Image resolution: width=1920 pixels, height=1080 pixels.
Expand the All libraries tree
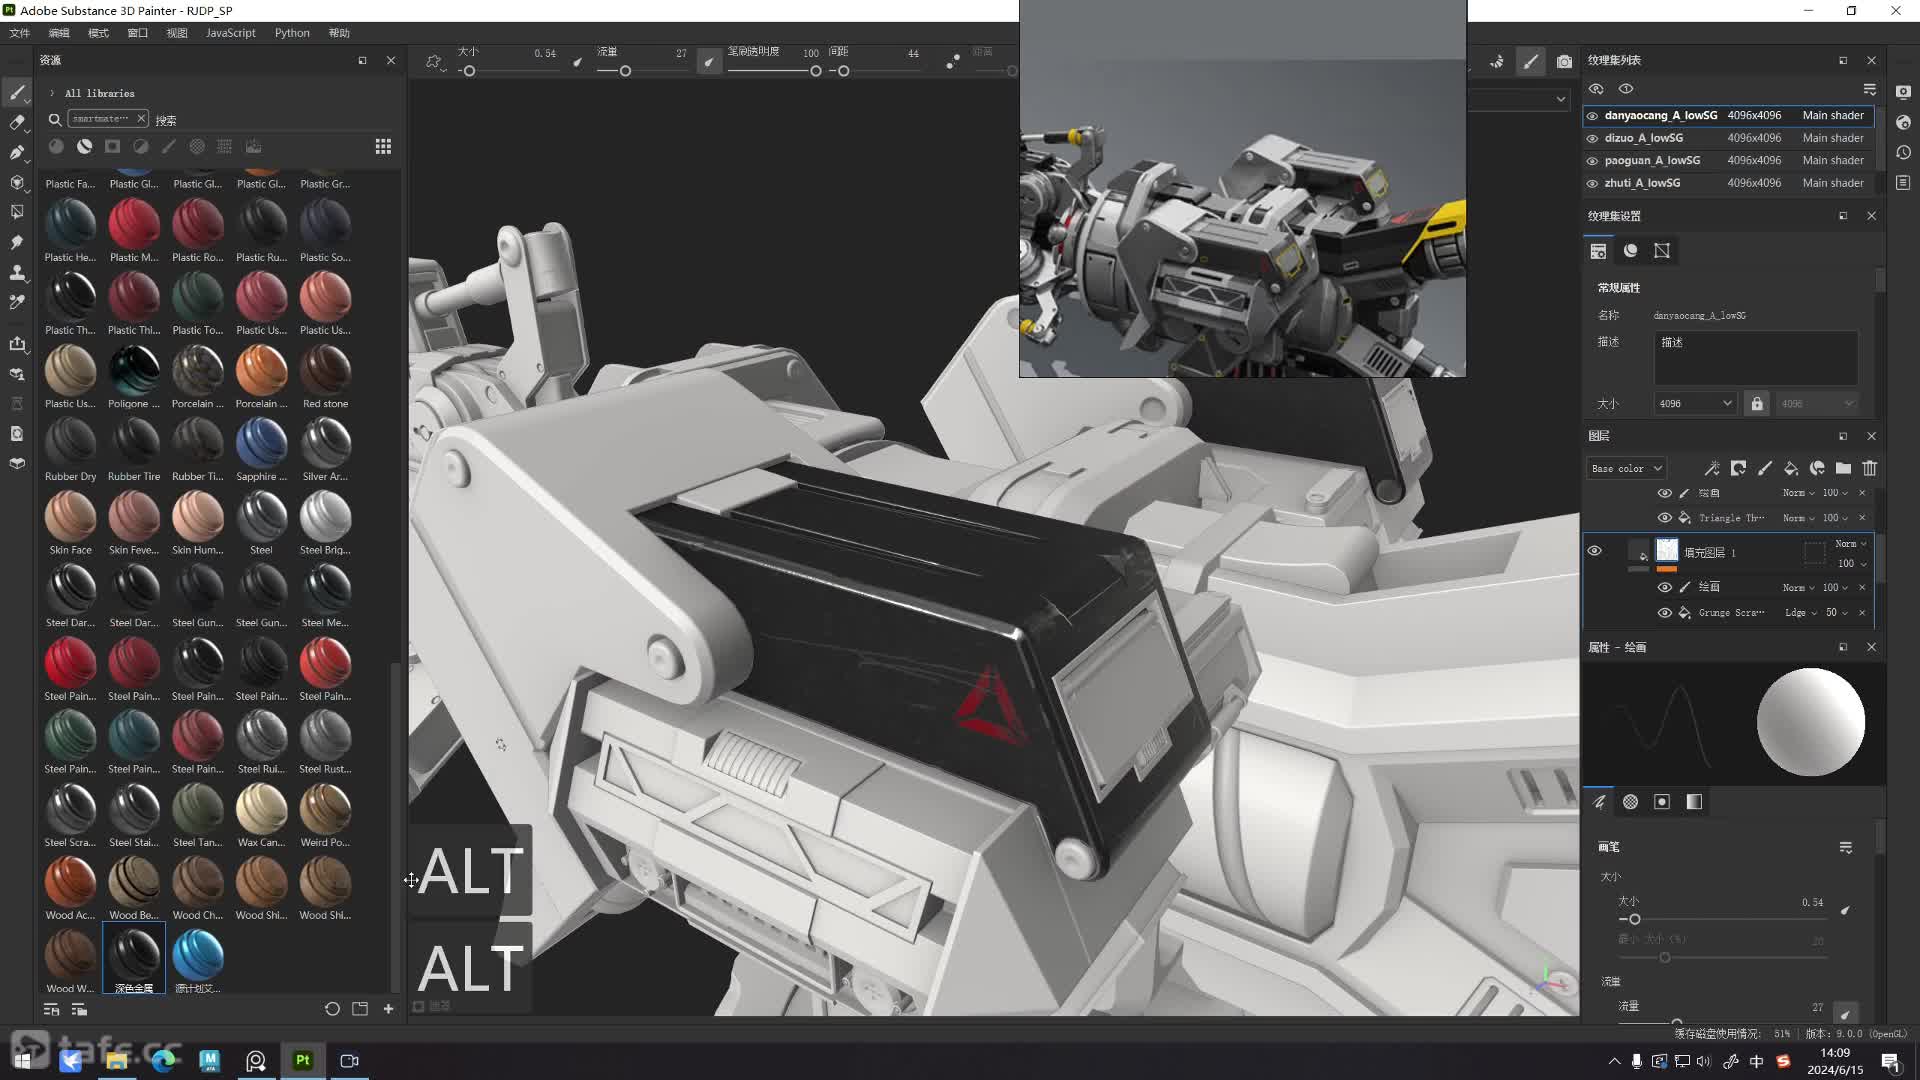52,93
